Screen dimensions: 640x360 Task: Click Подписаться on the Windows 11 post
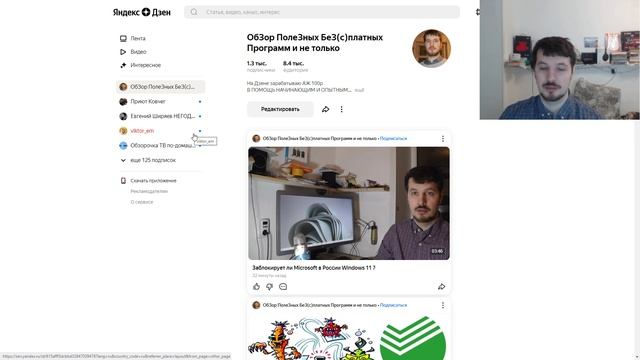393,139
